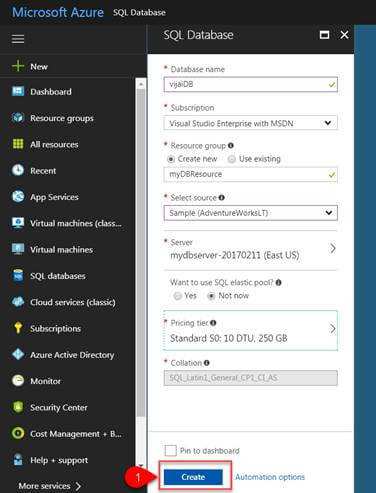Viewport: 376px width, 493px height.
Task: Choose Yes for SQL elastic pool
Action: (x=178, y=296)
